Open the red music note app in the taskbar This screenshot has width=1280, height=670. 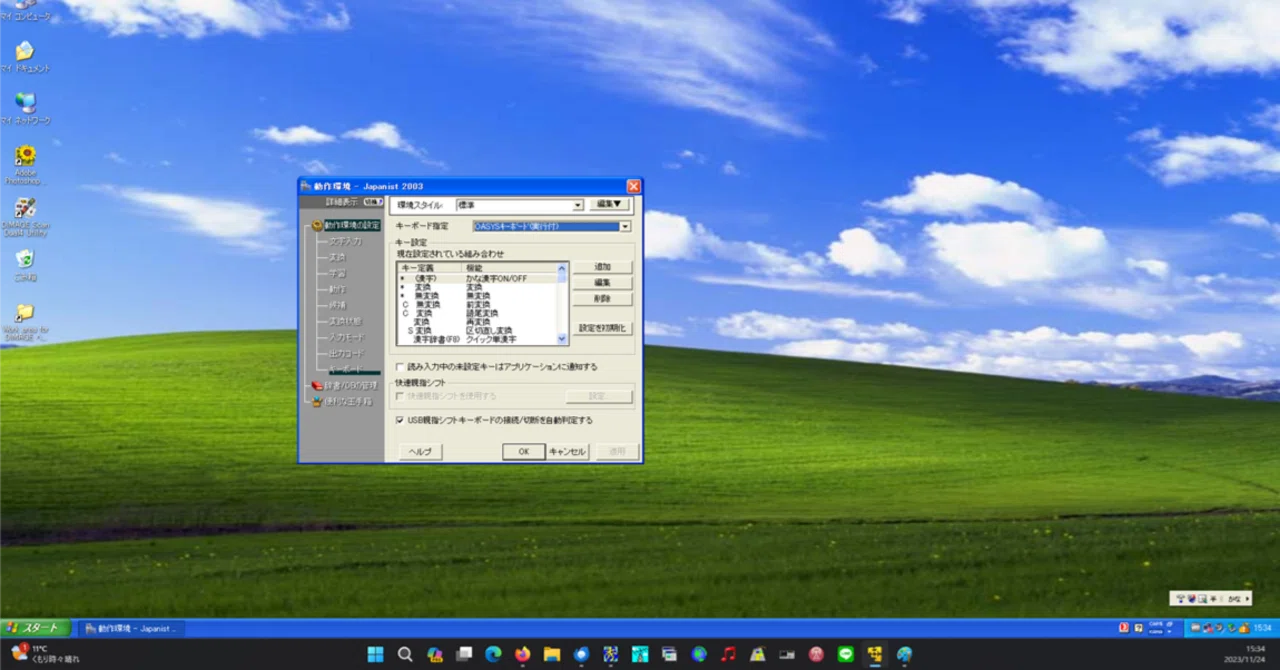(728, 654)
